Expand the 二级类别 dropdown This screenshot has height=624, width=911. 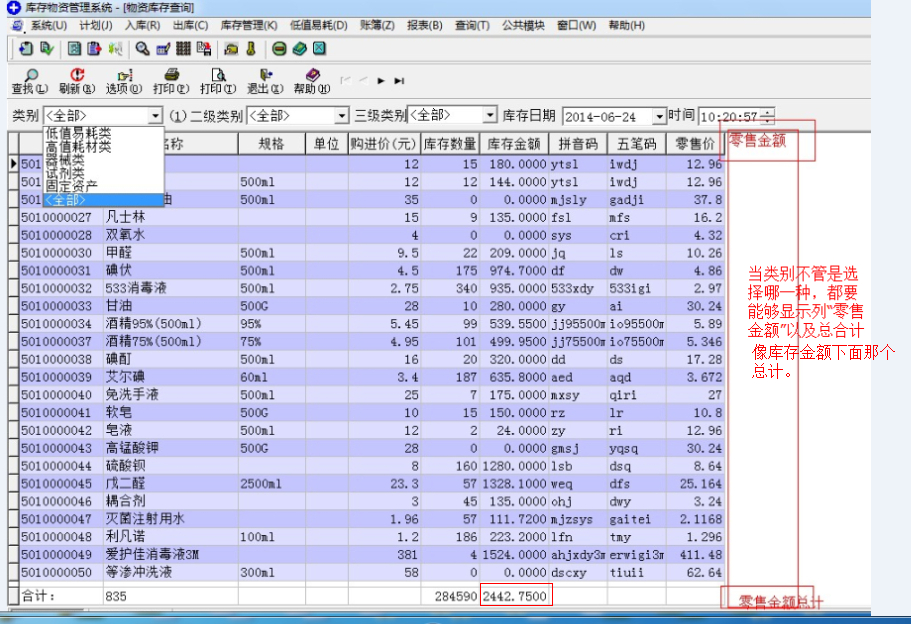342,116
